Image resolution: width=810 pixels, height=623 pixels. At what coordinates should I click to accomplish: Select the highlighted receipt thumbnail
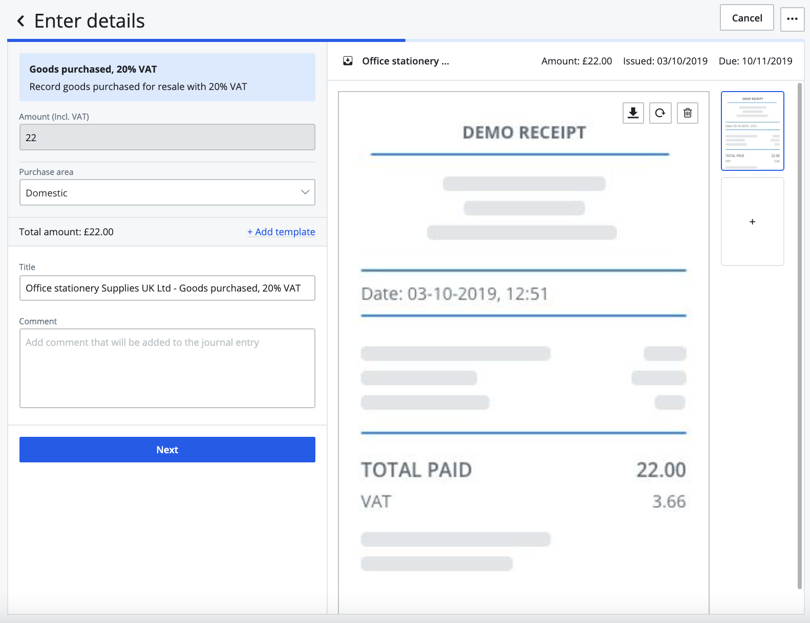pyautogui.click(x=752, y=131)
